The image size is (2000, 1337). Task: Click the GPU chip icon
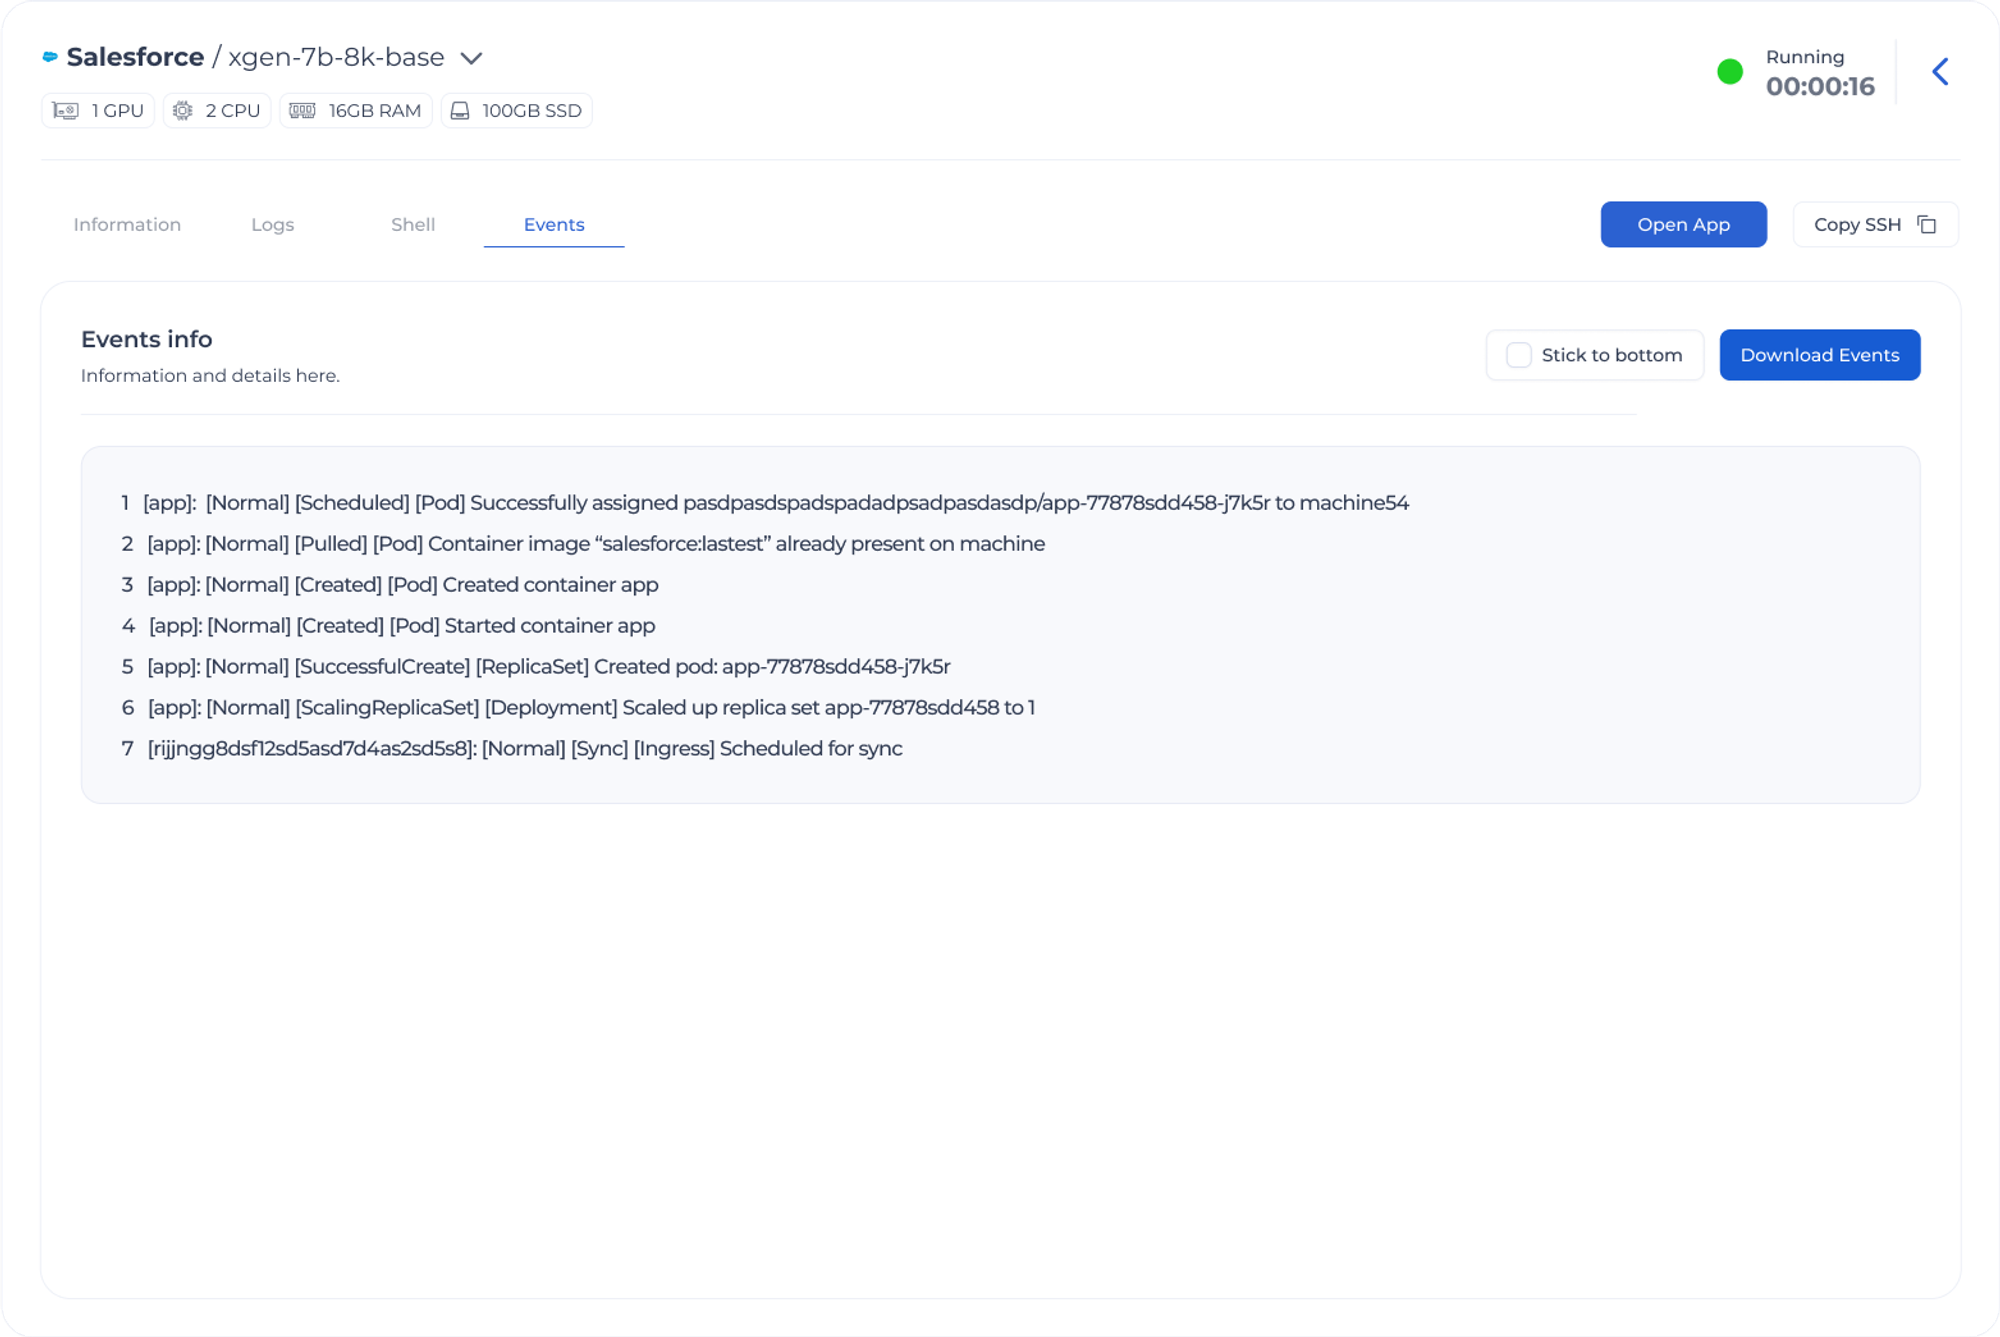pos(66,111)
